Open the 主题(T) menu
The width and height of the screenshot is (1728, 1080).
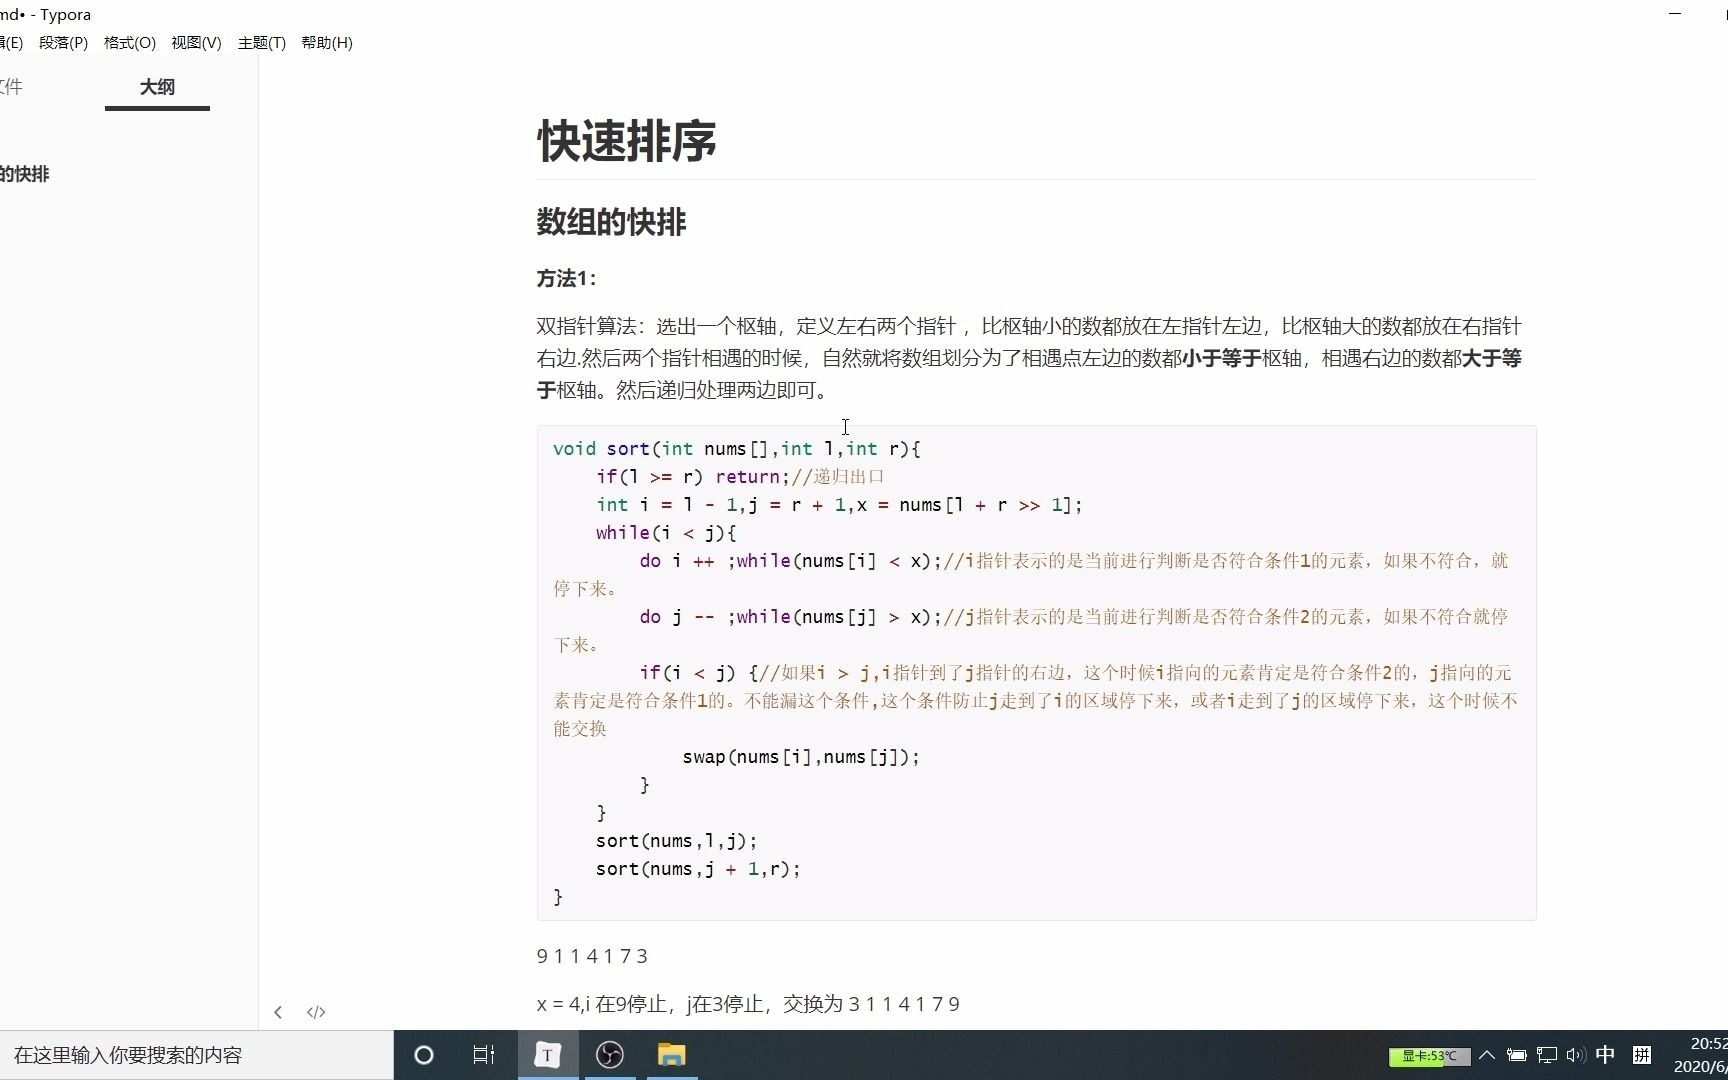pos(262,42)
